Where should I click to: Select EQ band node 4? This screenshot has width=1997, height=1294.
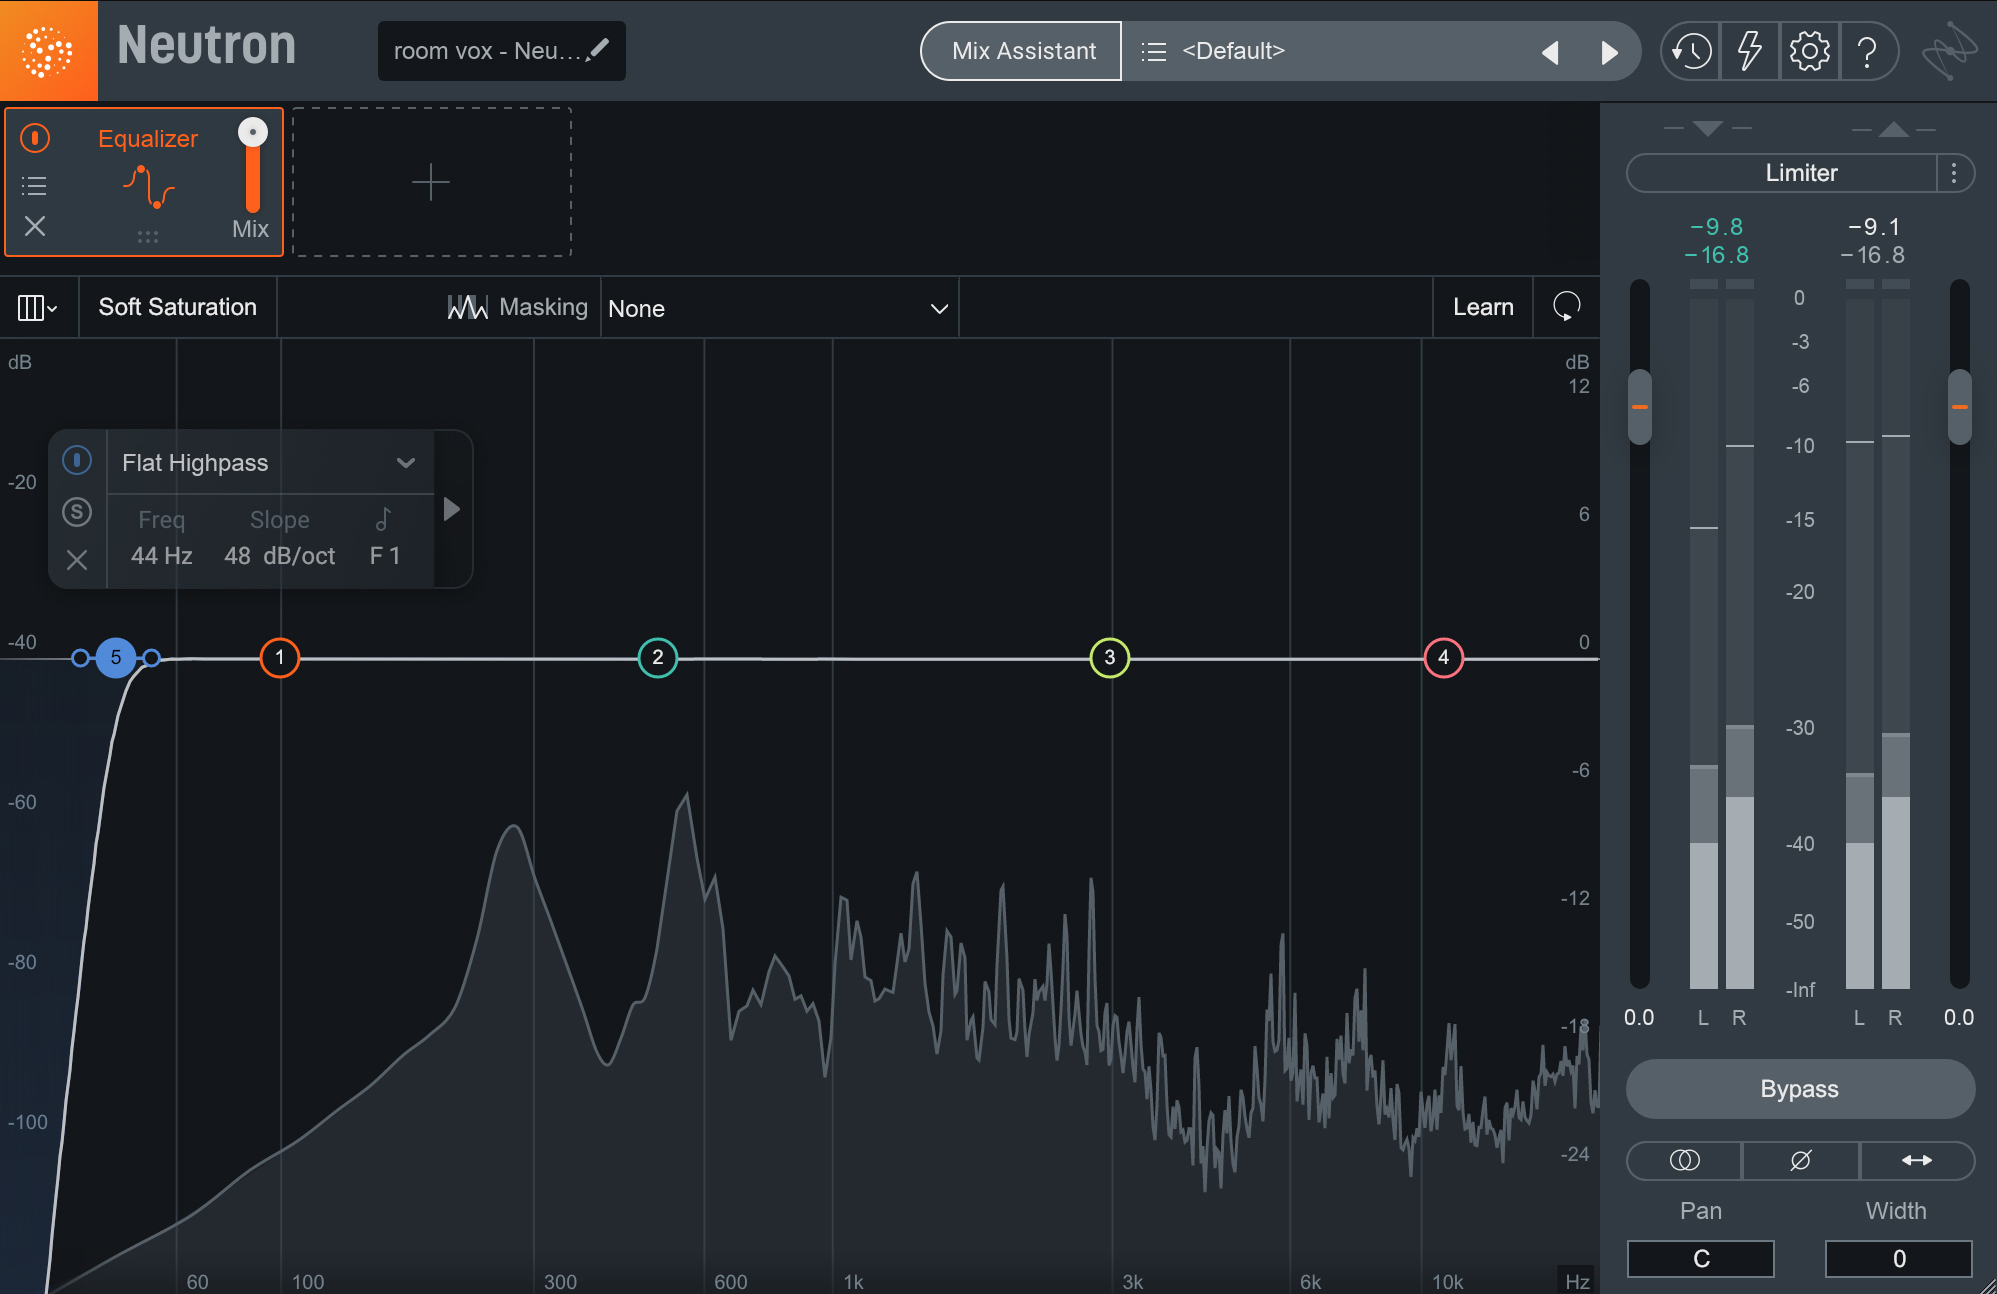click(1444, 658)
